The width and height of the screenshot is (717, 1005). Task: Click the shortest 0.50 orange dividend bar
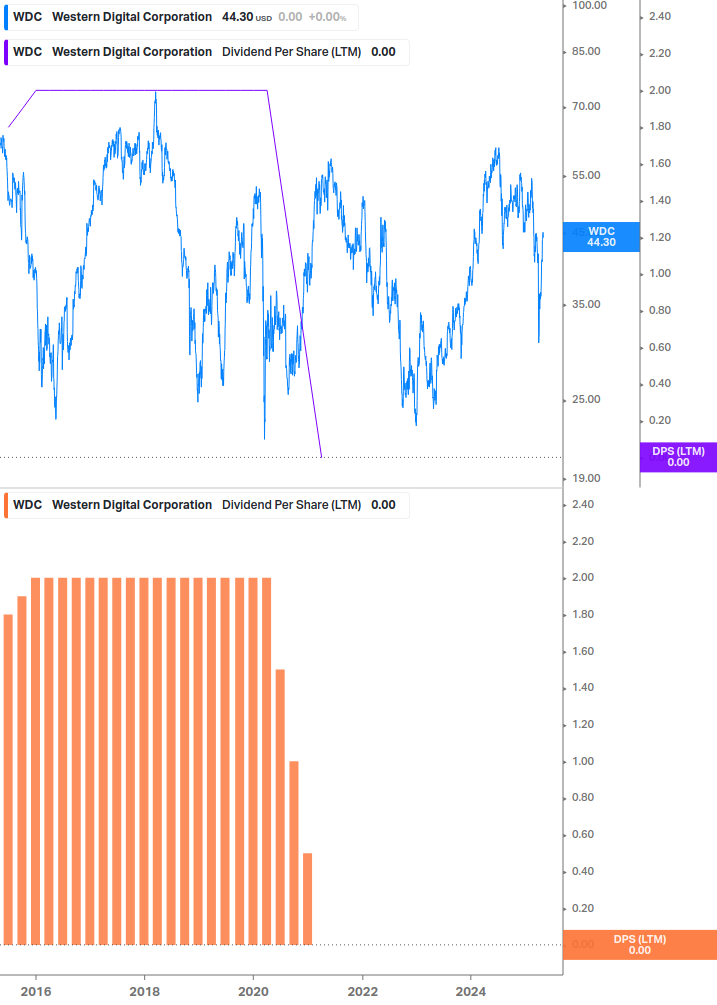pyautogui.click(x=308, y=899)
